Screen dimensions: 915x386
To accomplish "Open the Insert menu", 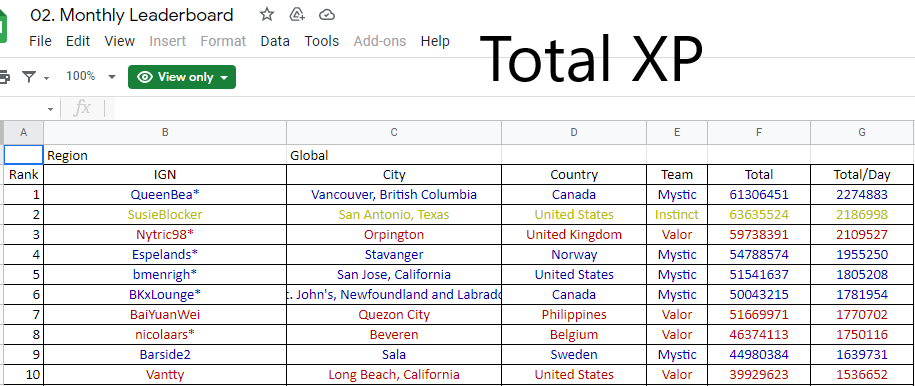I will [x=167, y=41].
